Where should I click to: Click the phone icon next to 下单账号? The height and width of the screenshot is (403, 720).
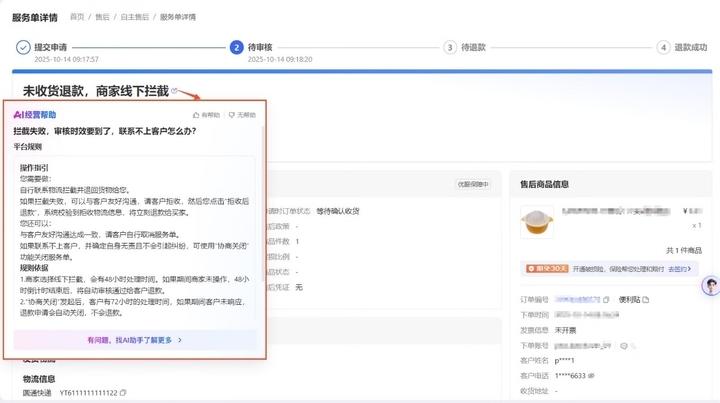tap(634, 345)
